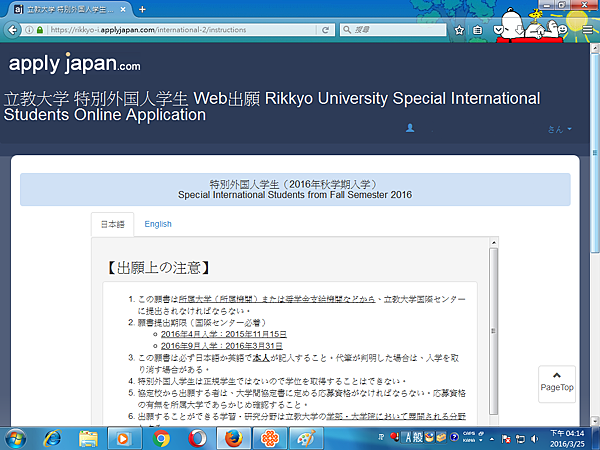Go back with the Firefox back arrow
This screenshot has height=450, width=600.
tap(13, 30)
